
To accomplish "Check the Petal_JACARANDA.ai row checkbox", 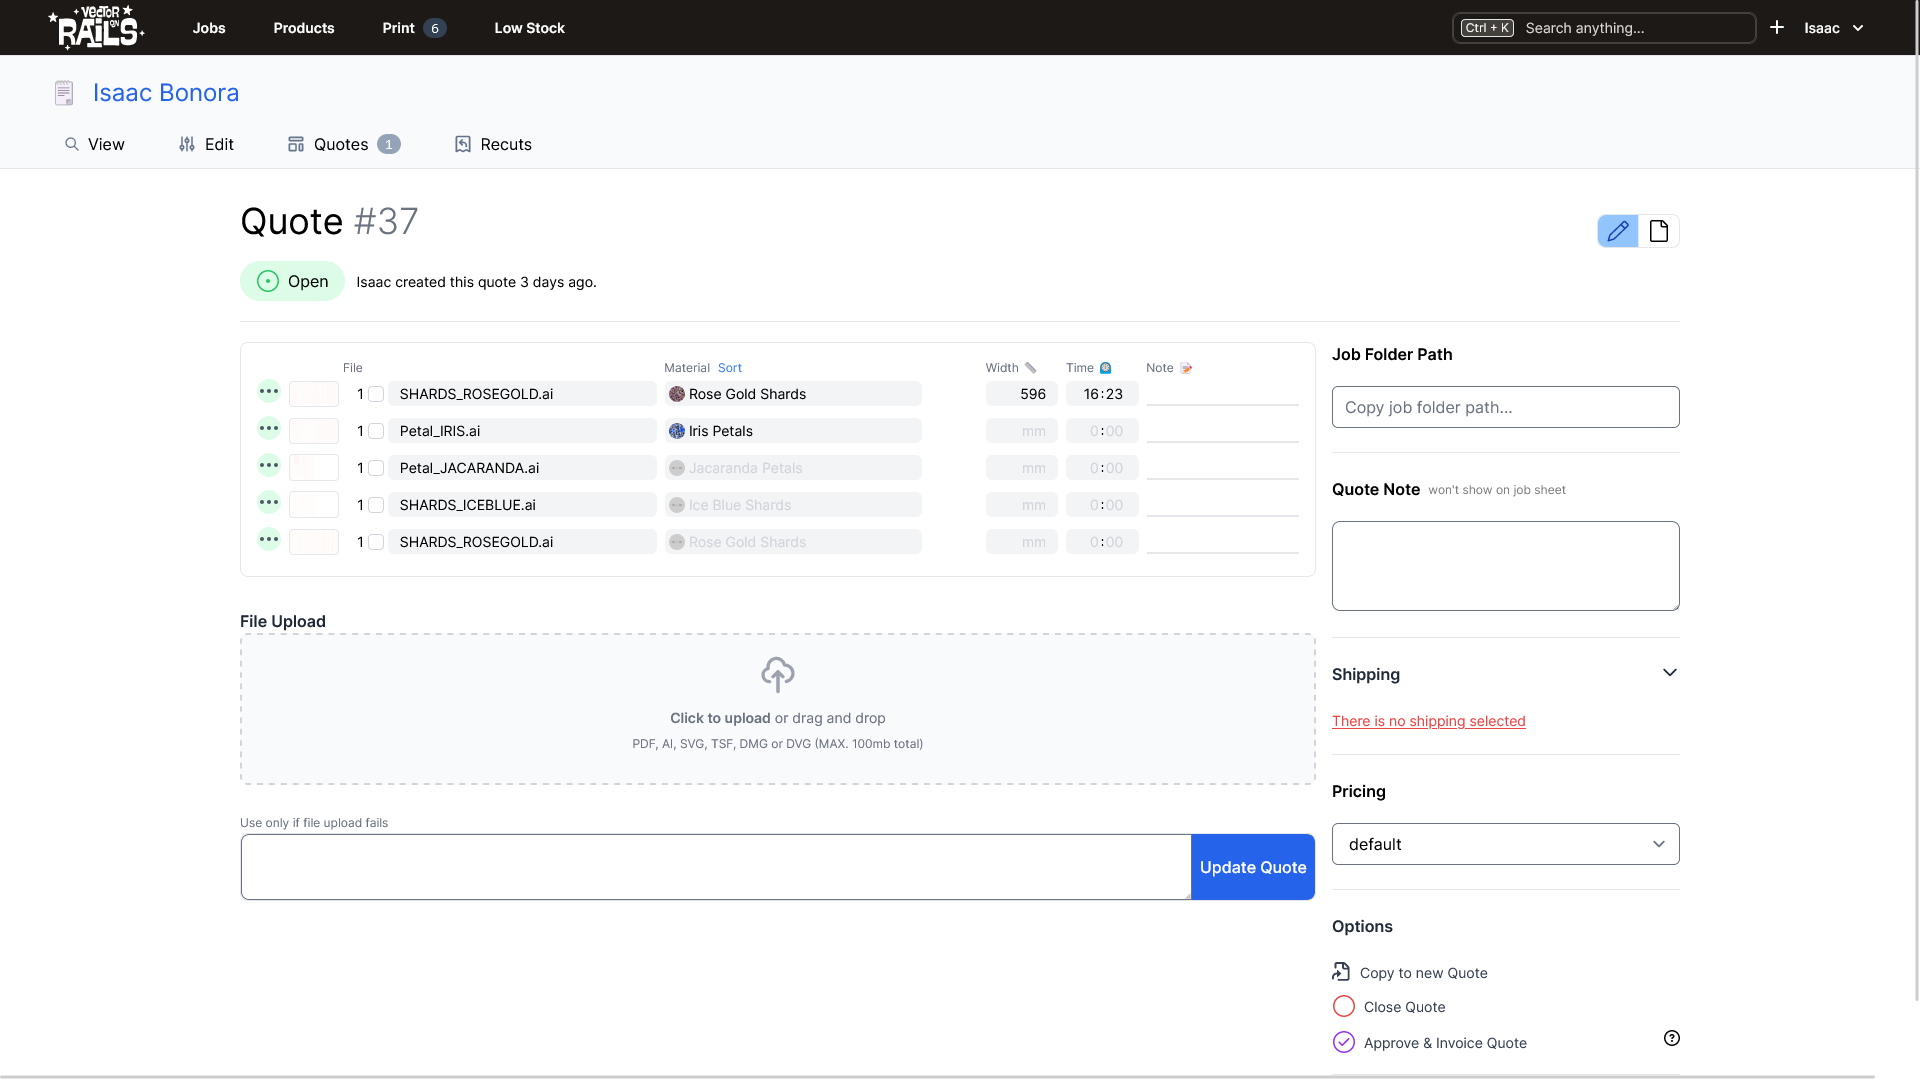I will point(376,468).
